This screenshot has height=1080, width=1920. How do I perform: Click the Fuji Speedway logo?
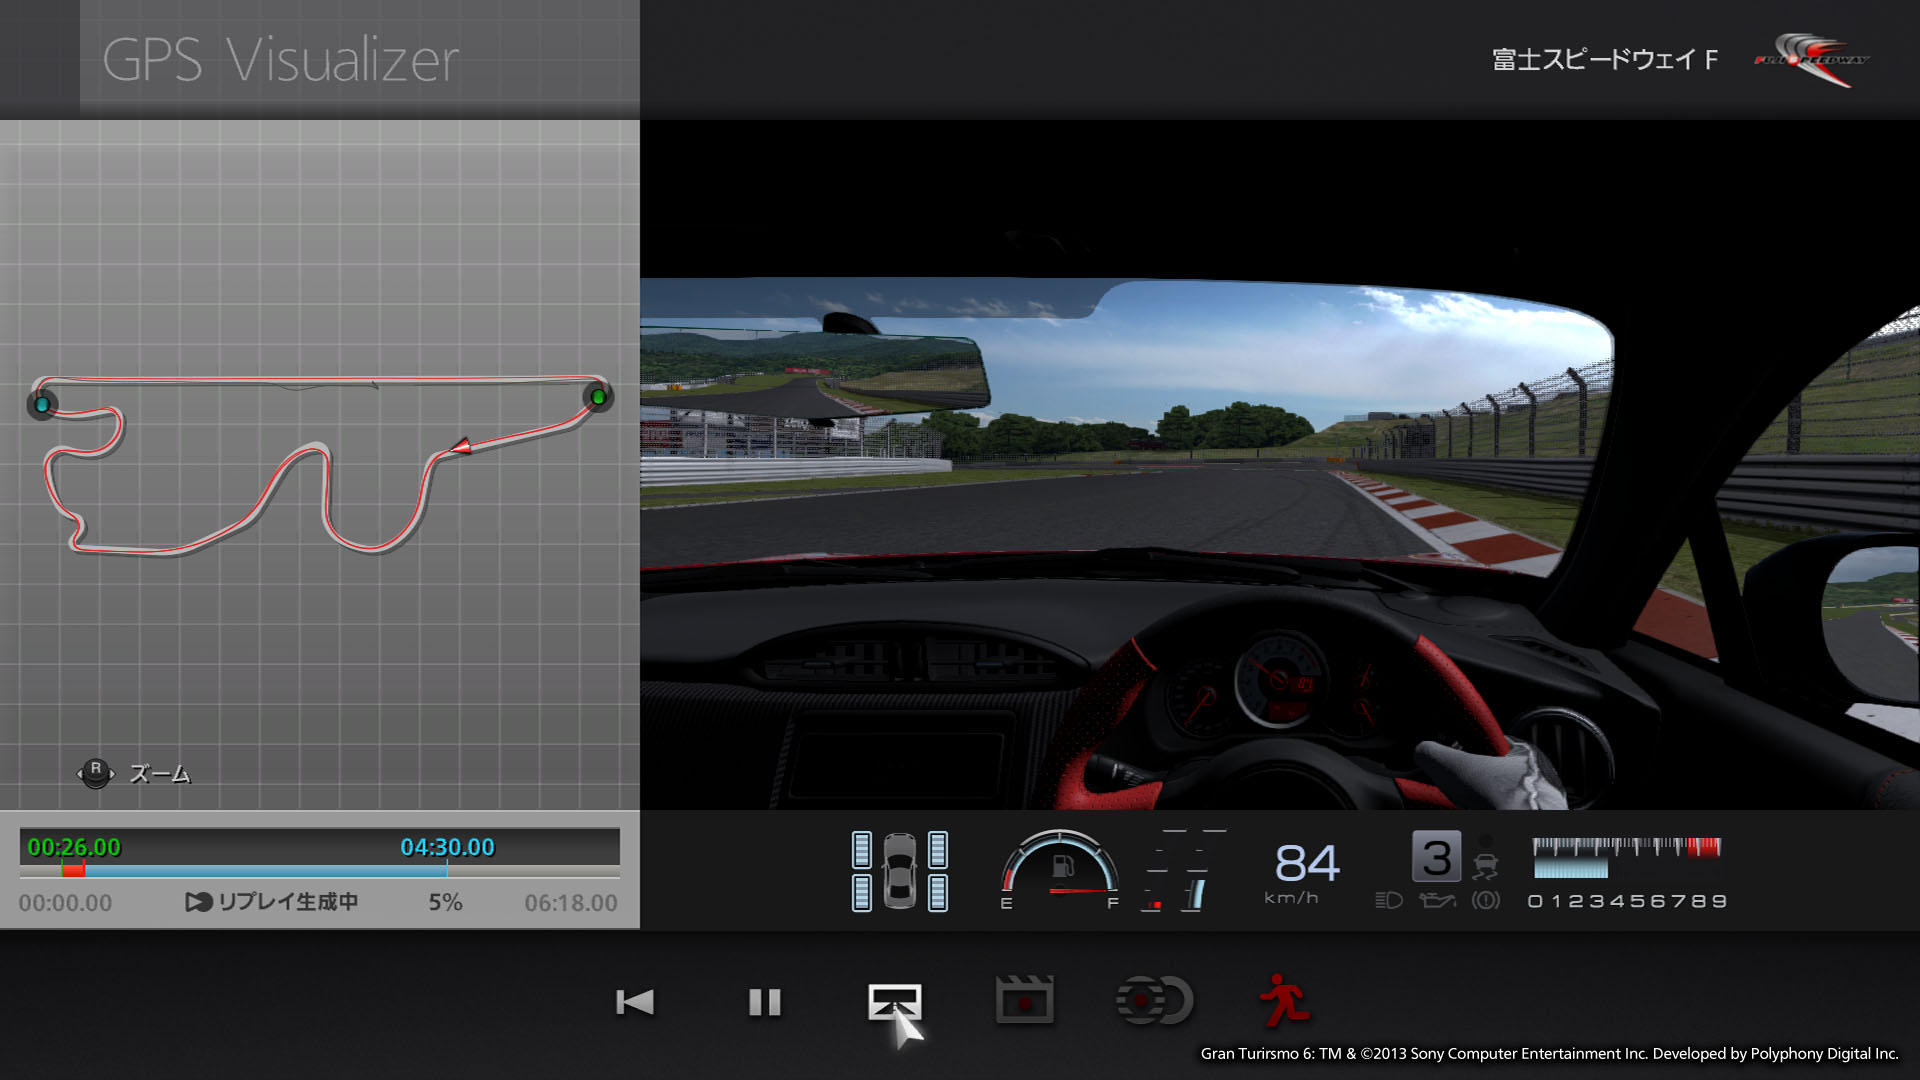1812,60
